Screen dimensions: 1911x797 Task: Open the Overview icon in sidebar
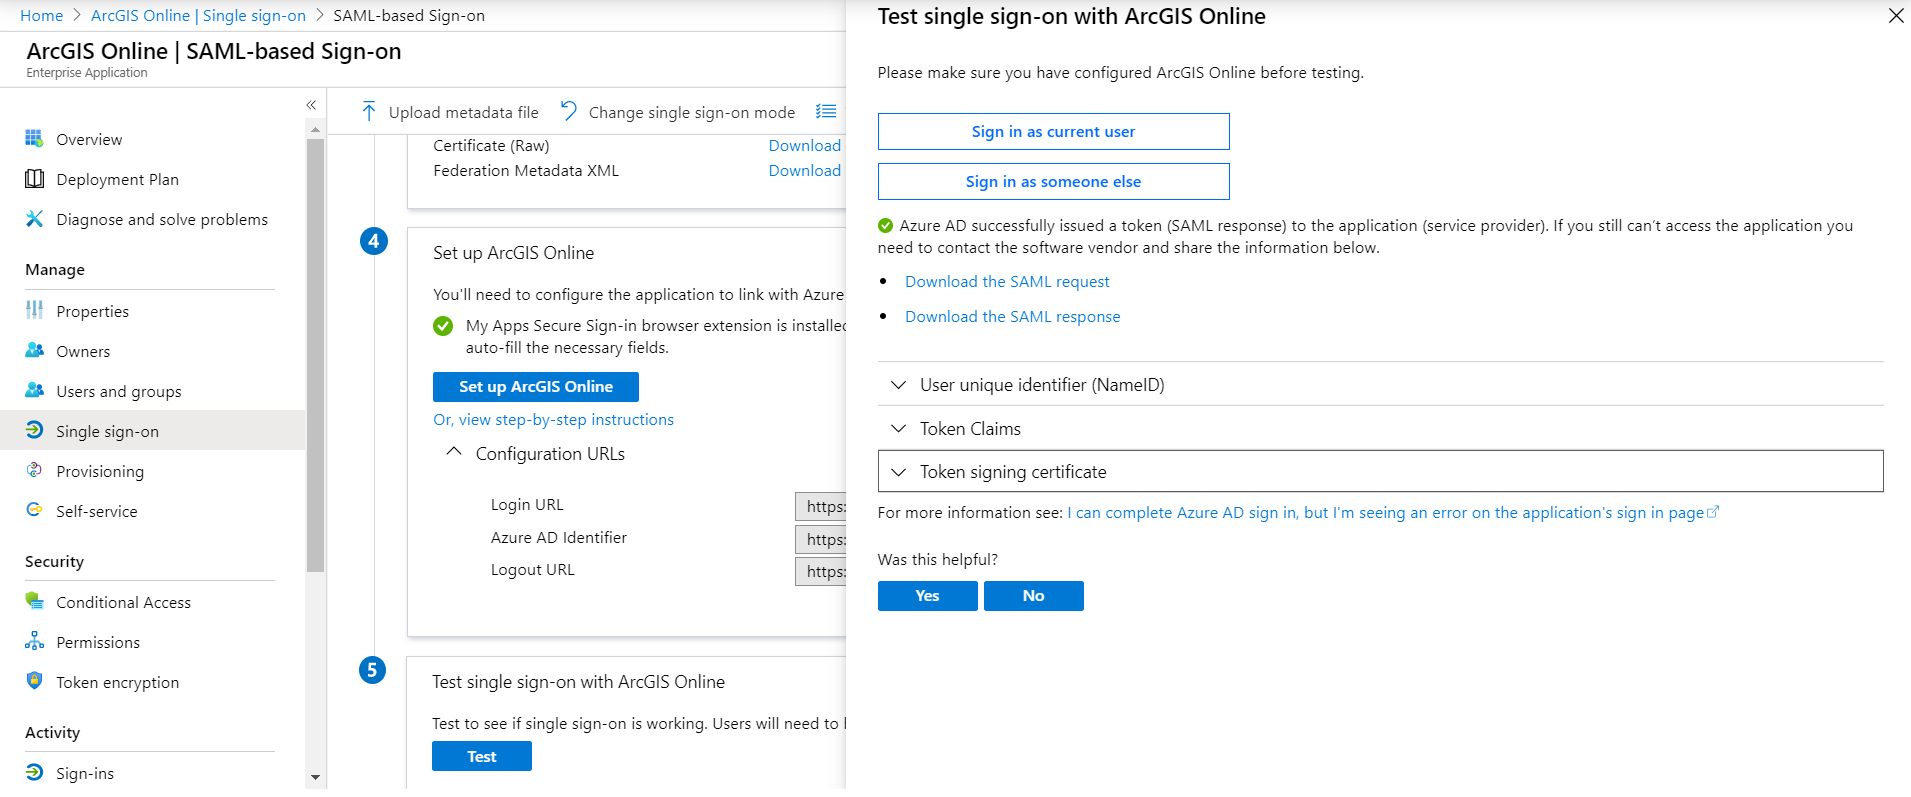tap(34, 138)
